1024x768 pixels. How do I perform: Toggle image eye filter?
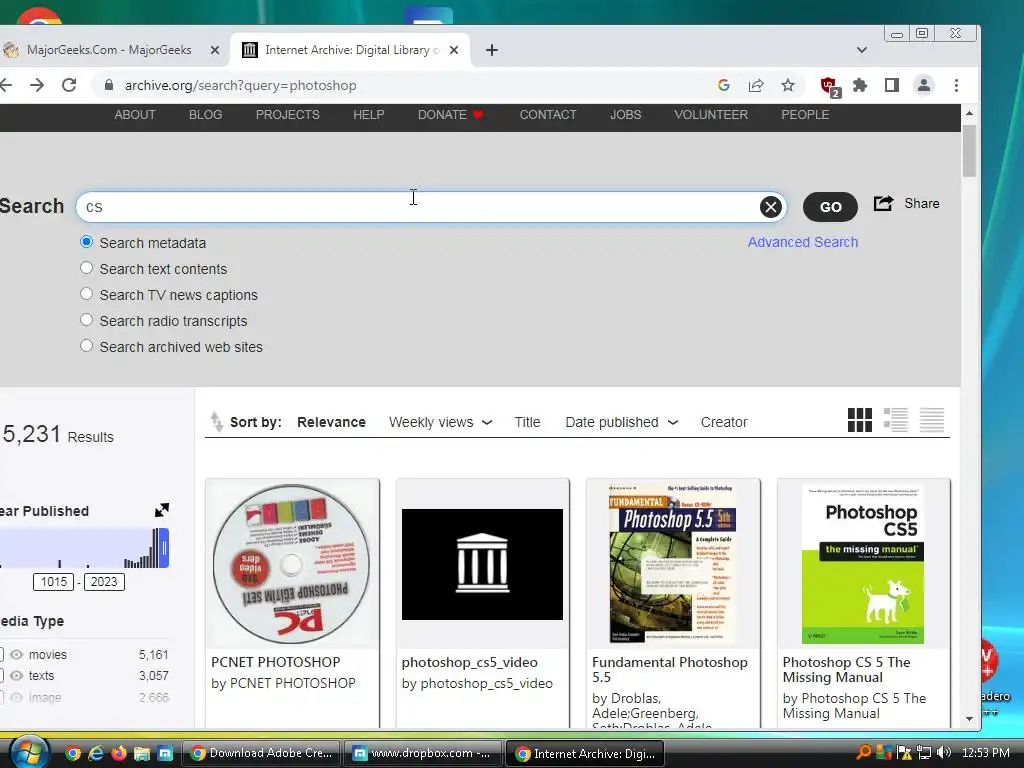pyautogui.click(x=16, y=697)
